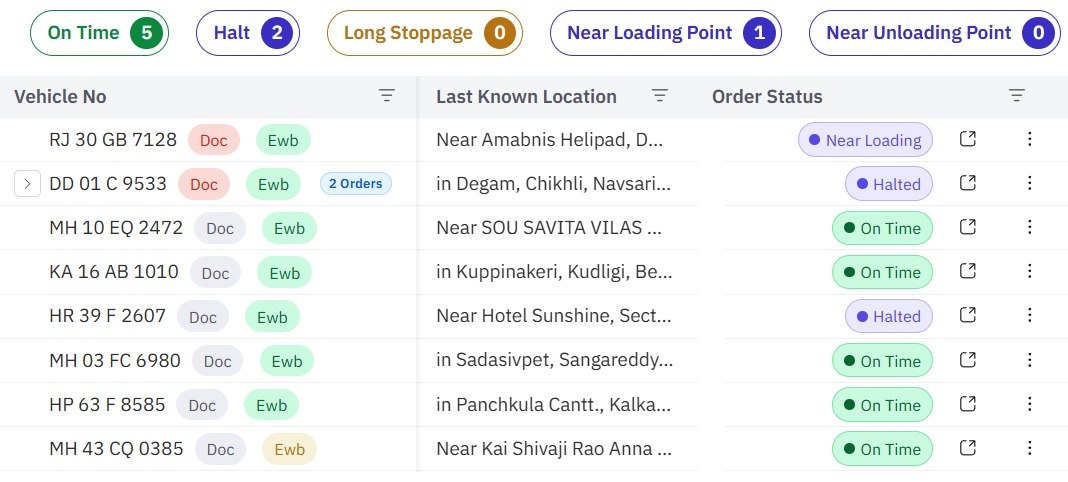Click location in Degam, Chikhli, Navsari

[553, 184]
